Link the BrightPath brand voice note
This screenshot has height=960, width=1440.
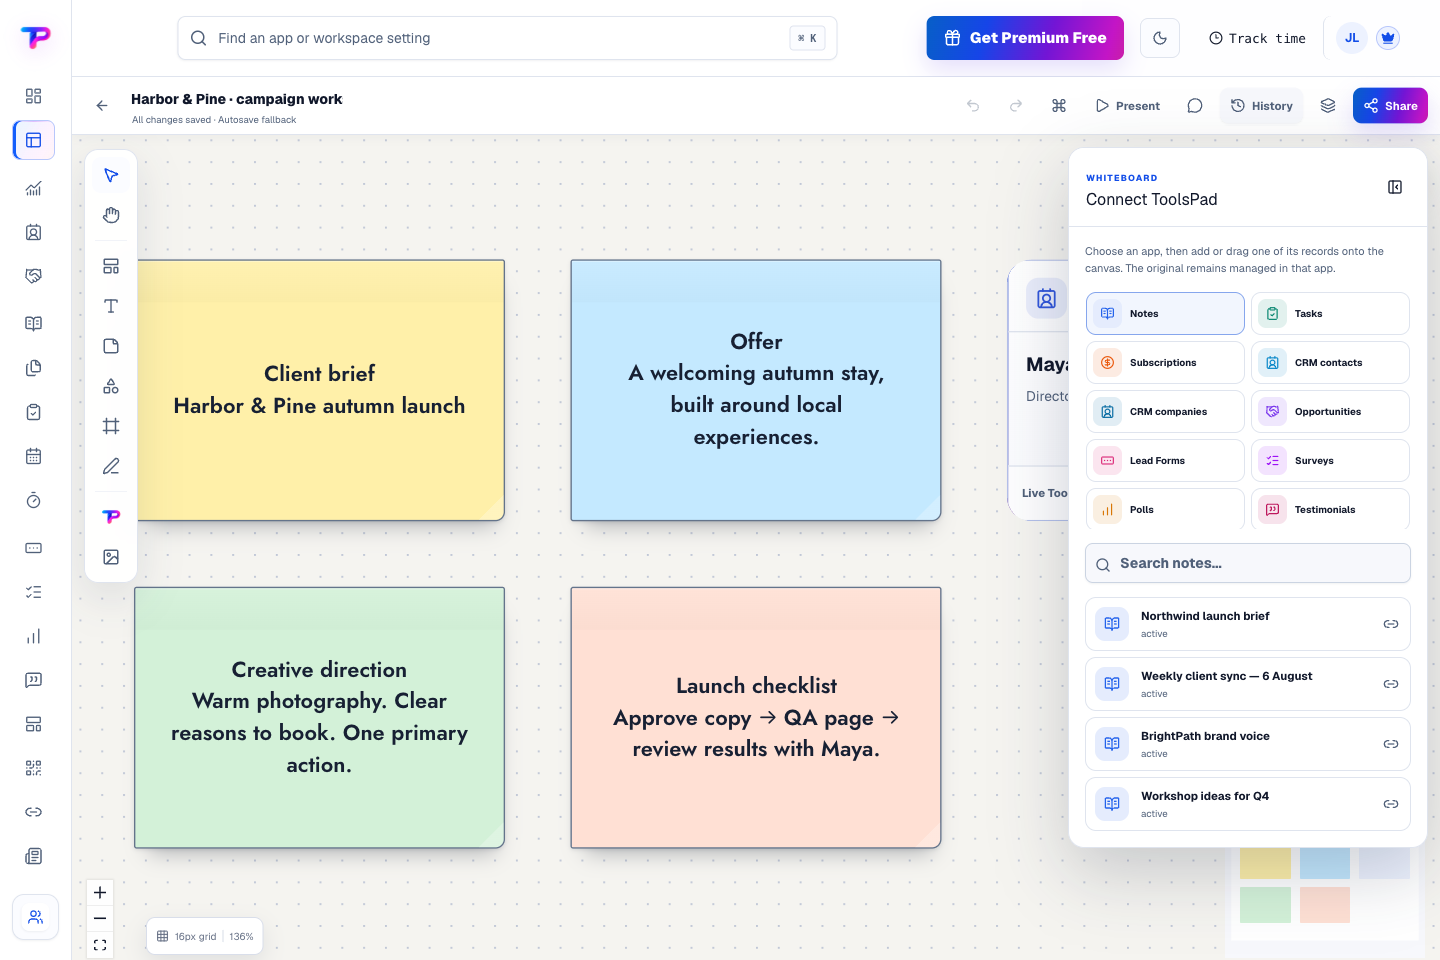click(1390, 744)
